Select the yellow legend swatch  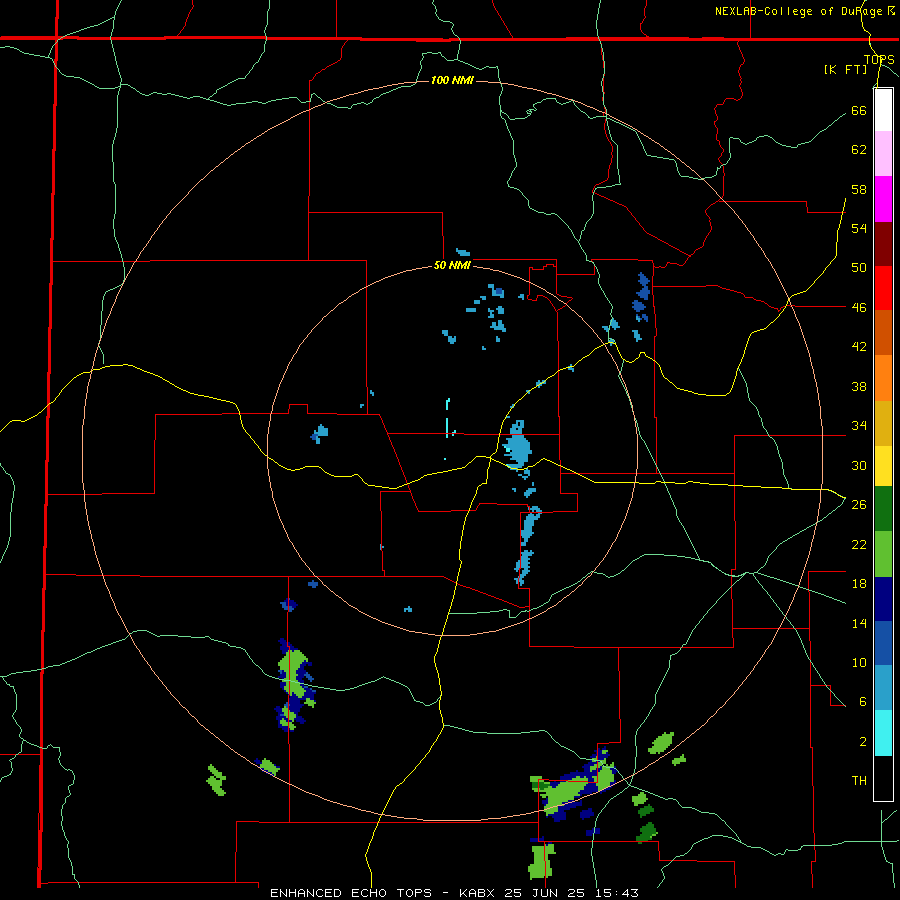883,466
